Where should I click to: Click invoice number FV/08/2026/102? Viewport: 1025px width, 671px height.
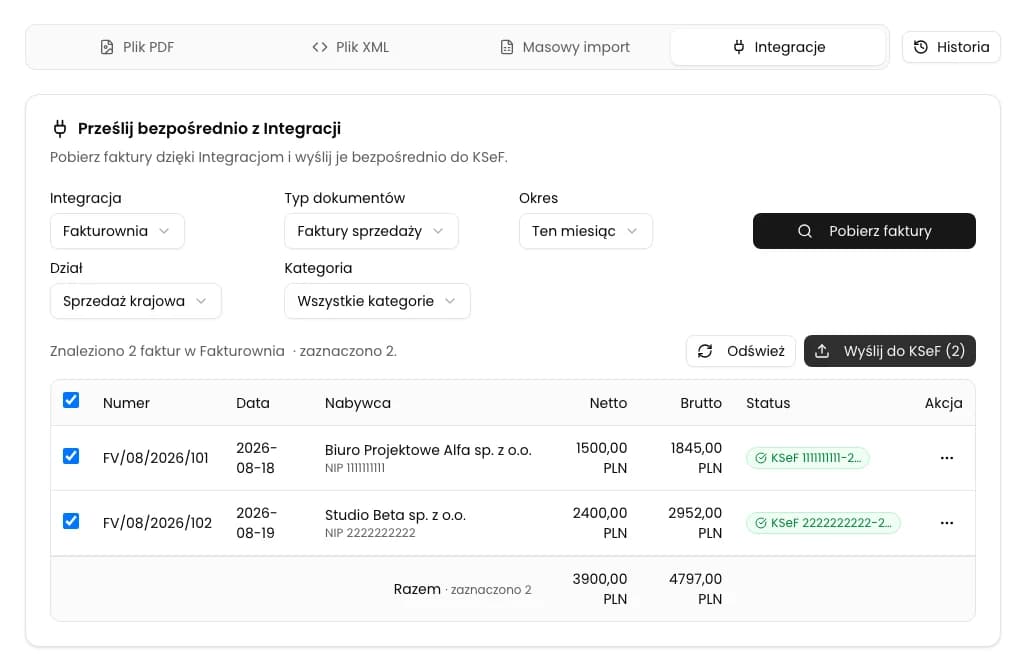click(158, 523)
